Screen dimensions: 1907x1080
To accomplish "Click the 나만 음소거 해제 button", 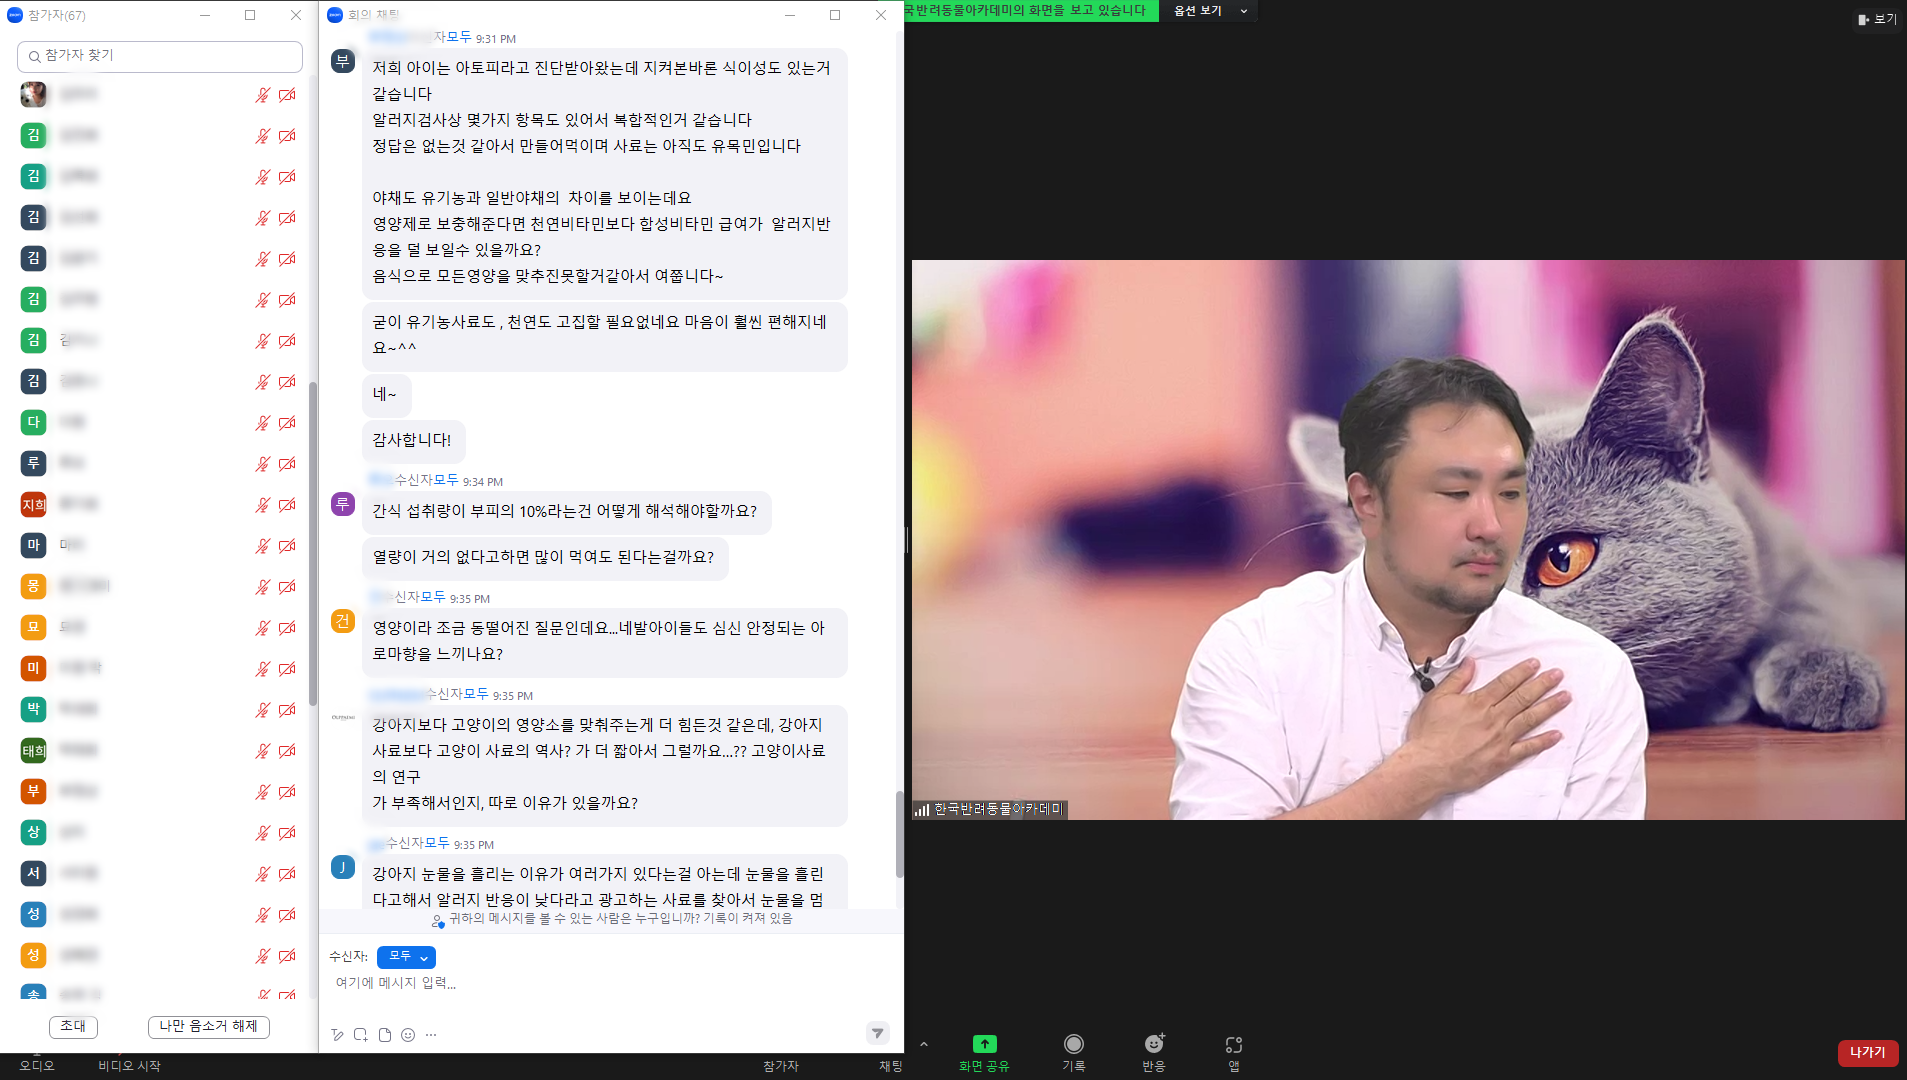I will 209,1027.
